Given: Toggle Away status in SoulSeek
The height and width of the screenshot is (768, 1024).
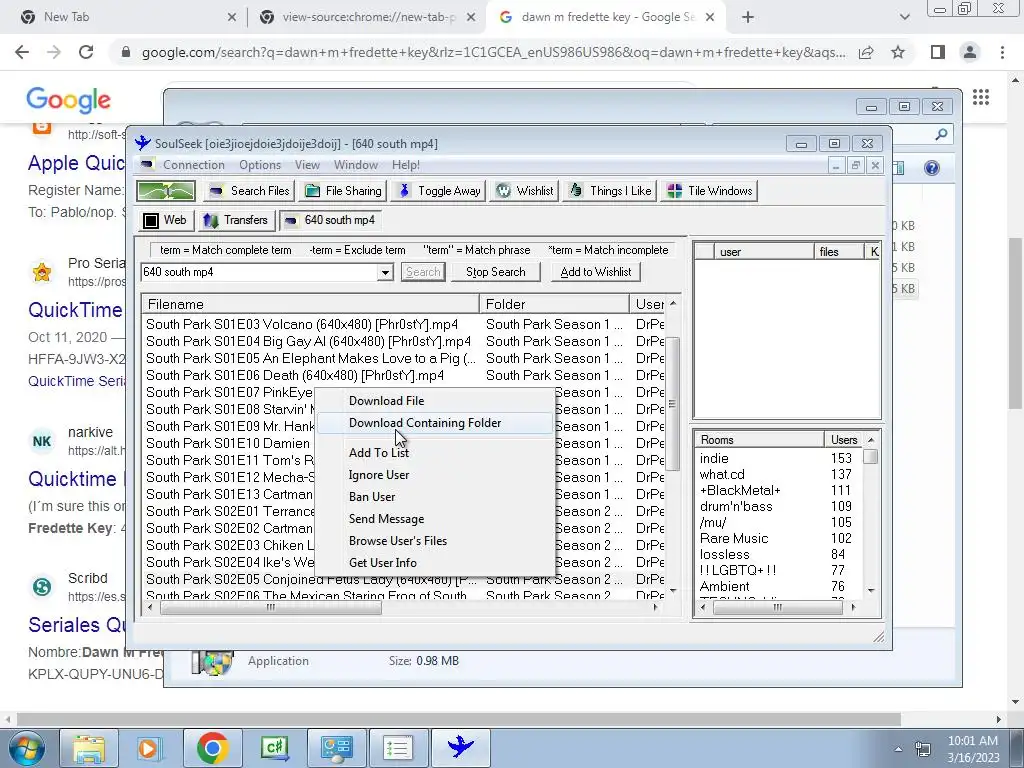Looking at the screenshot, I should [440, 191].
